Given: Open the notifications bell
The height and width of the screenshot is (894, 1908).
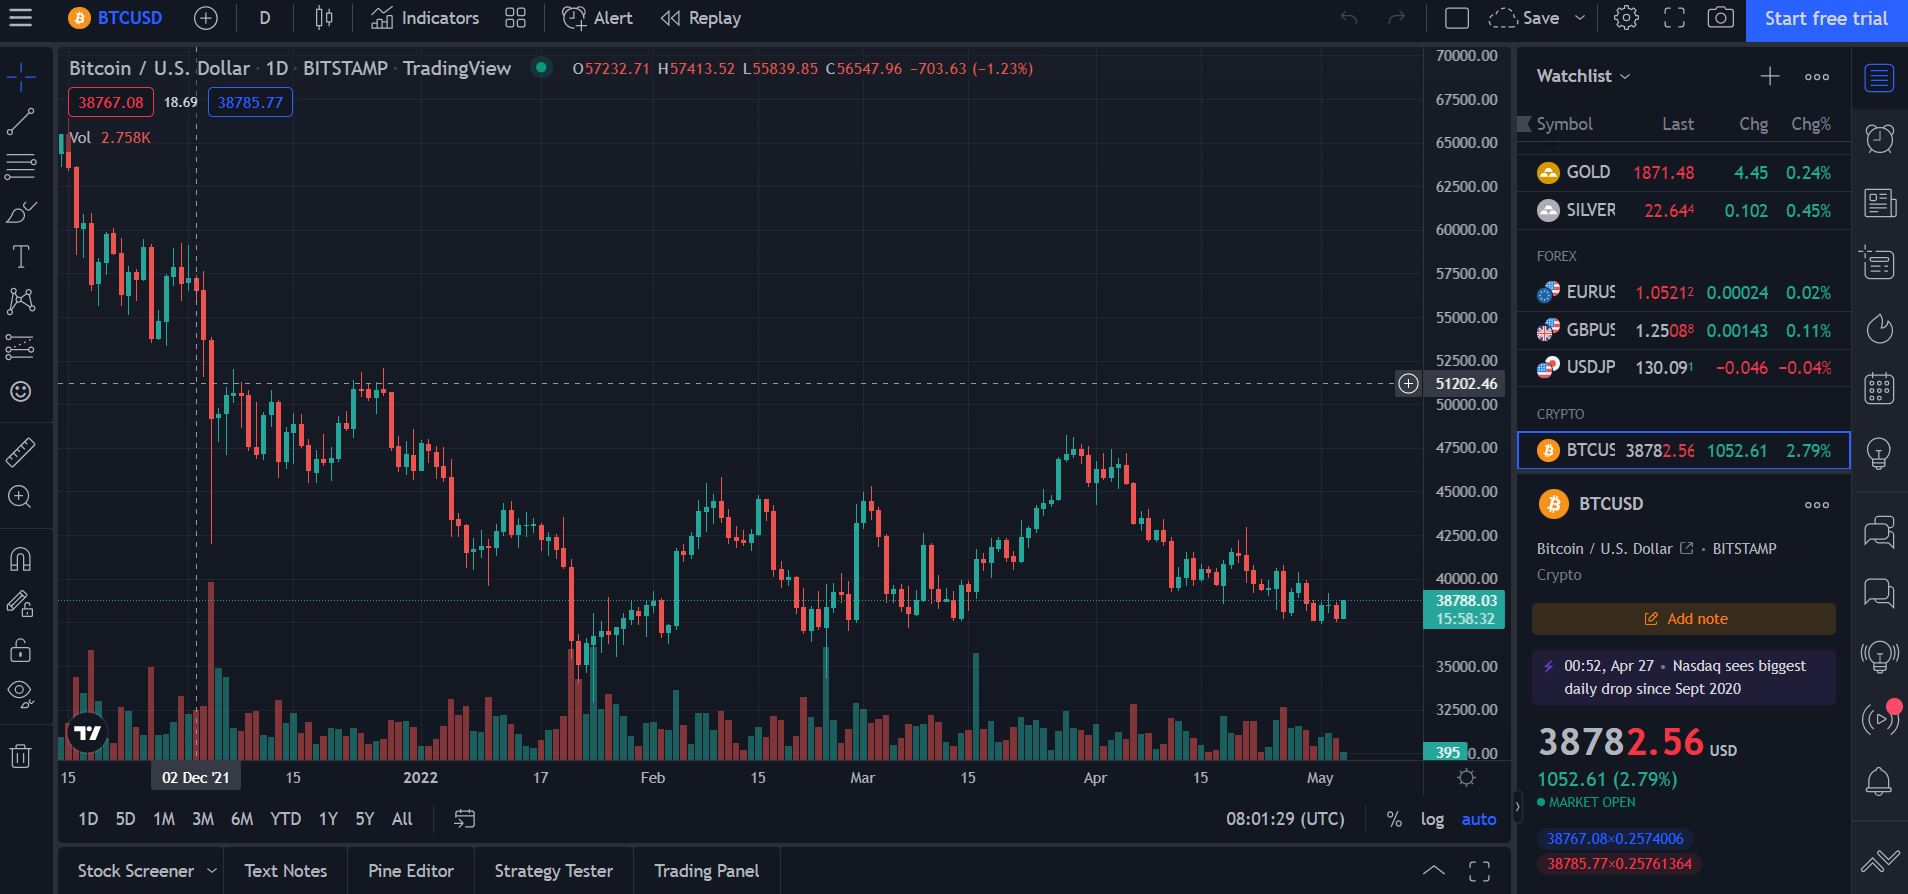Looking at the screenshot, I should pyautogui.click(x=1880, y=782).
